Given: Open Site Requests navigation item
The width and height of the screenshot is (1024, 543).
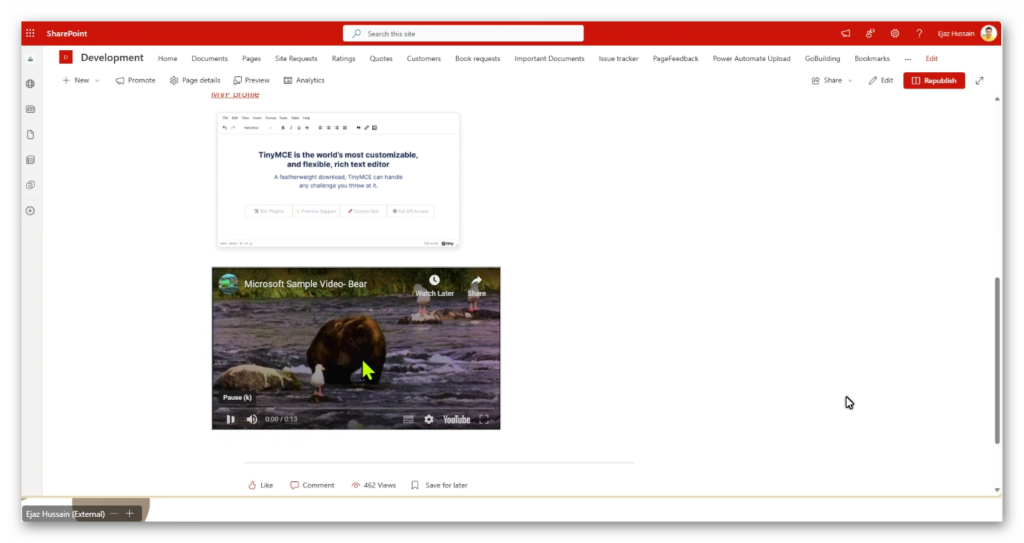Looking at the screenshot, I should [296, 59].
